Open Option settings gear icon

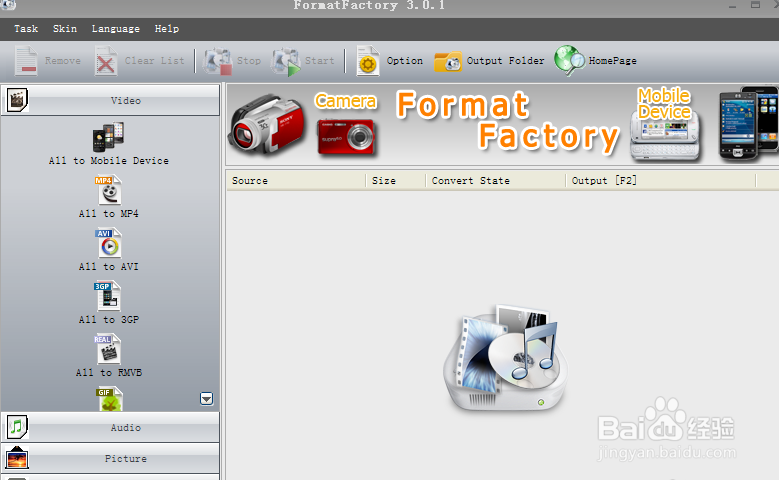368,61
